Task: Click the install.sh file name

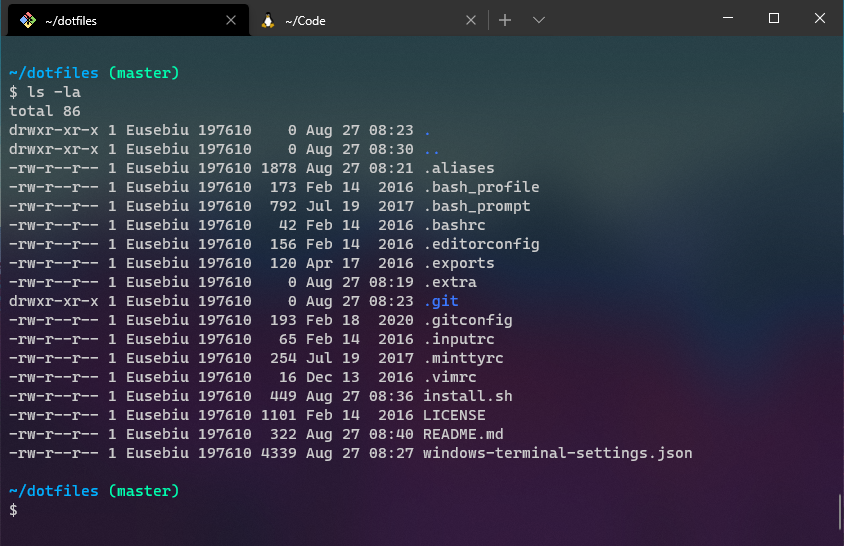Action: [x=468, y=396]
